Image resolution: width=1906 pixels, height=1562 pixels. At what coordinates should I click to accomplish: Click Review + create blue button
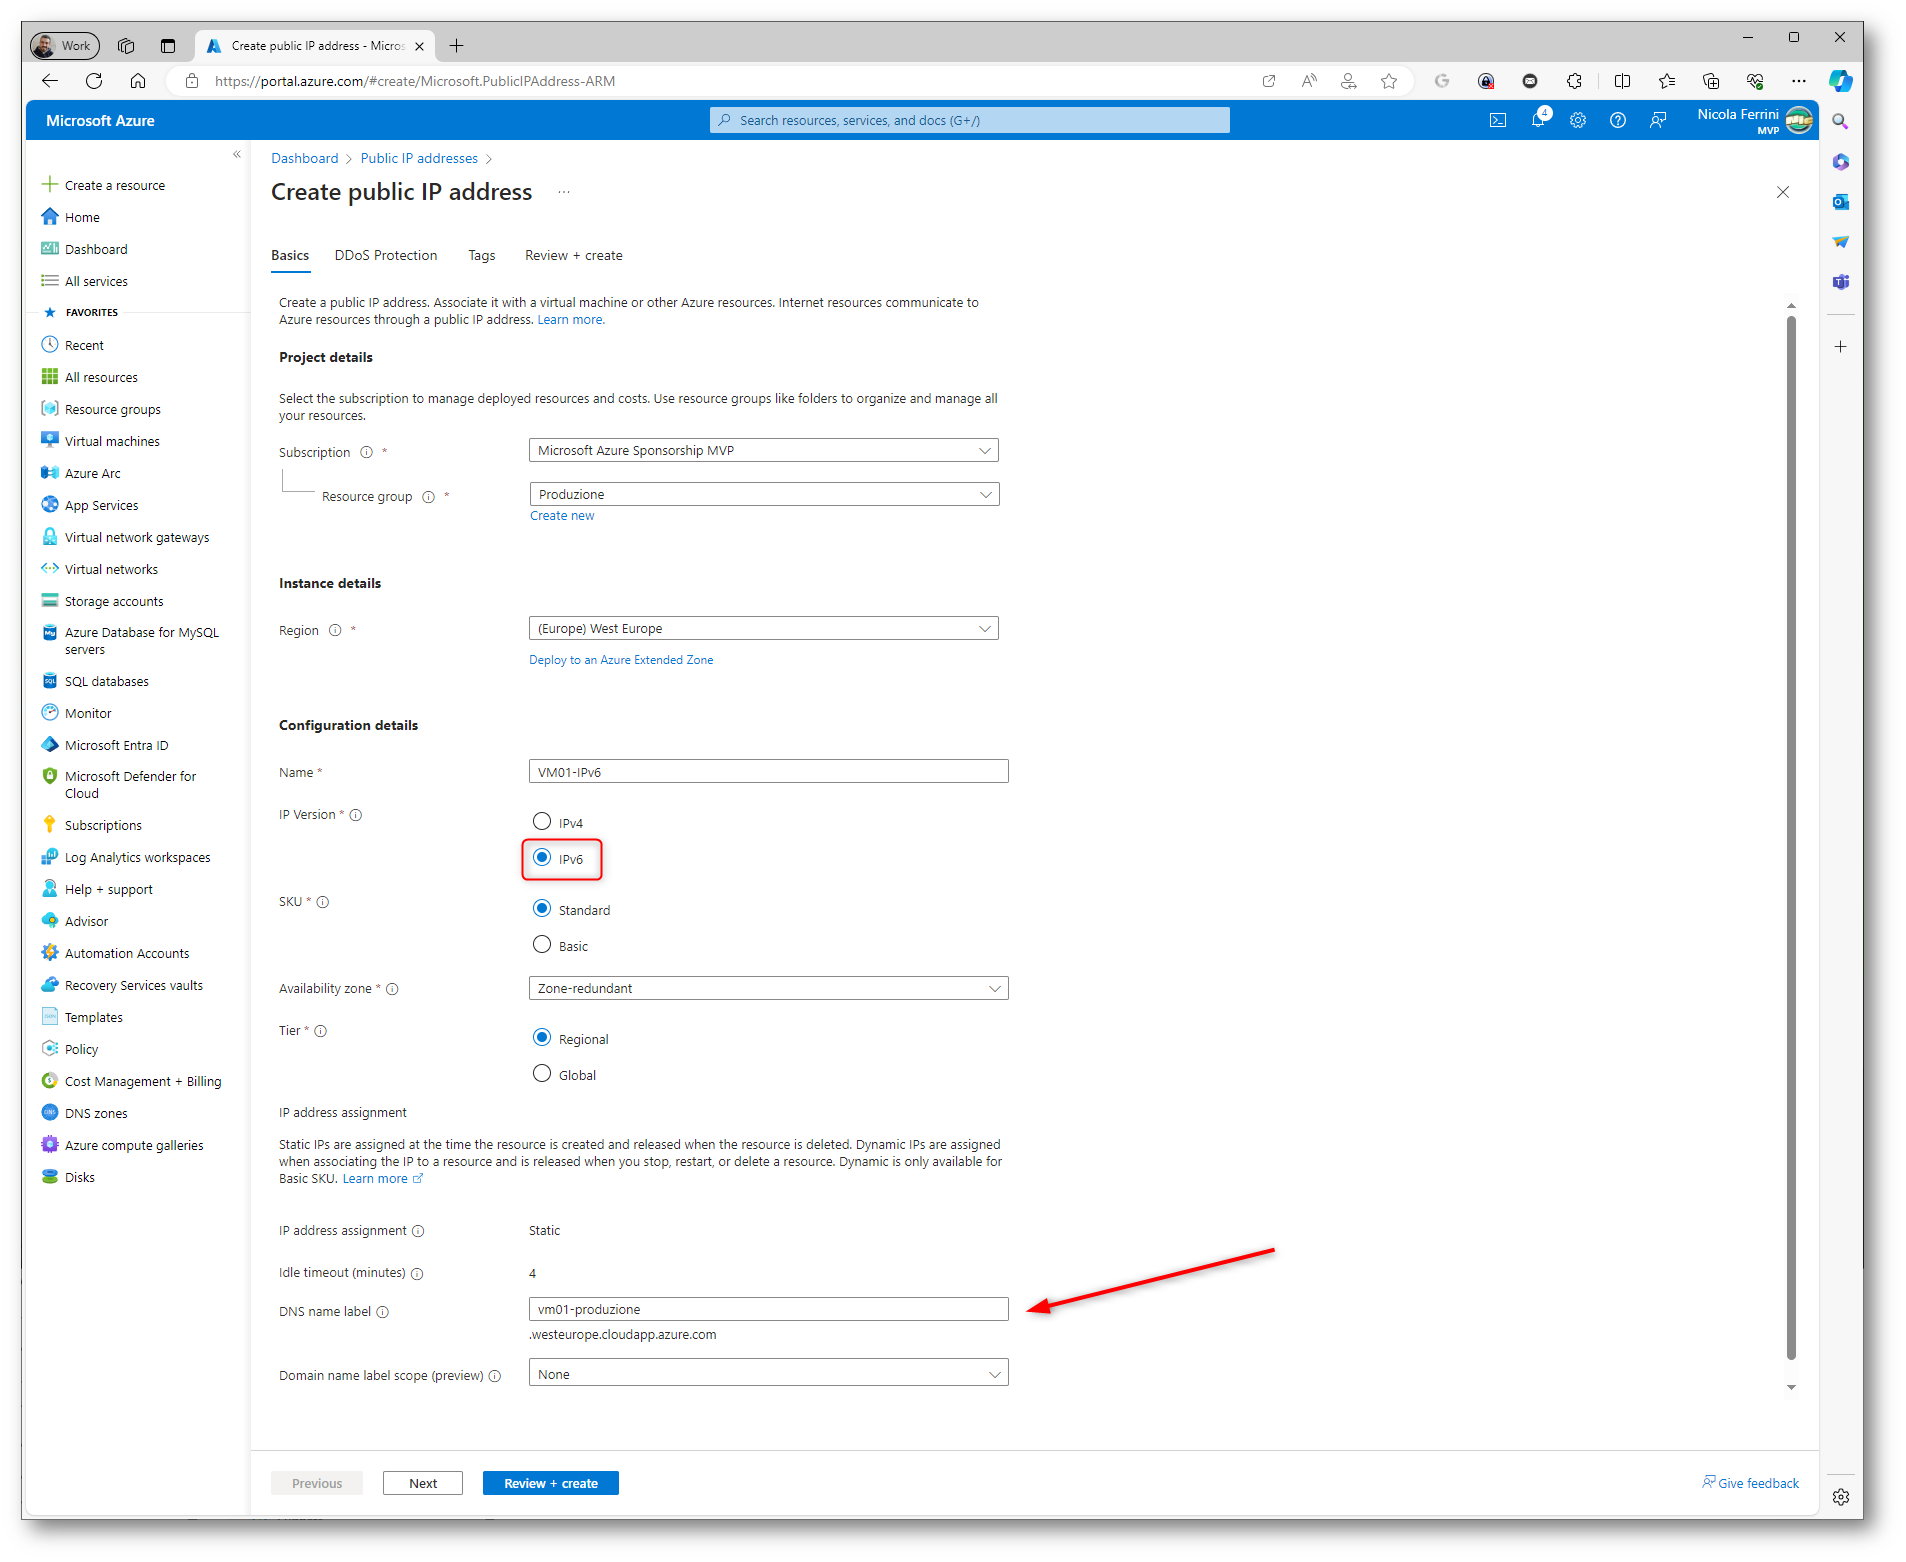pos(551,1483)
